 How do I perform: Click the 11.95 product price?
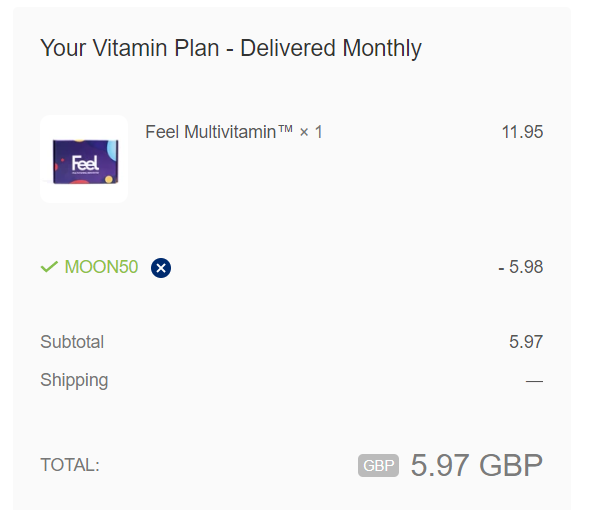522,132
